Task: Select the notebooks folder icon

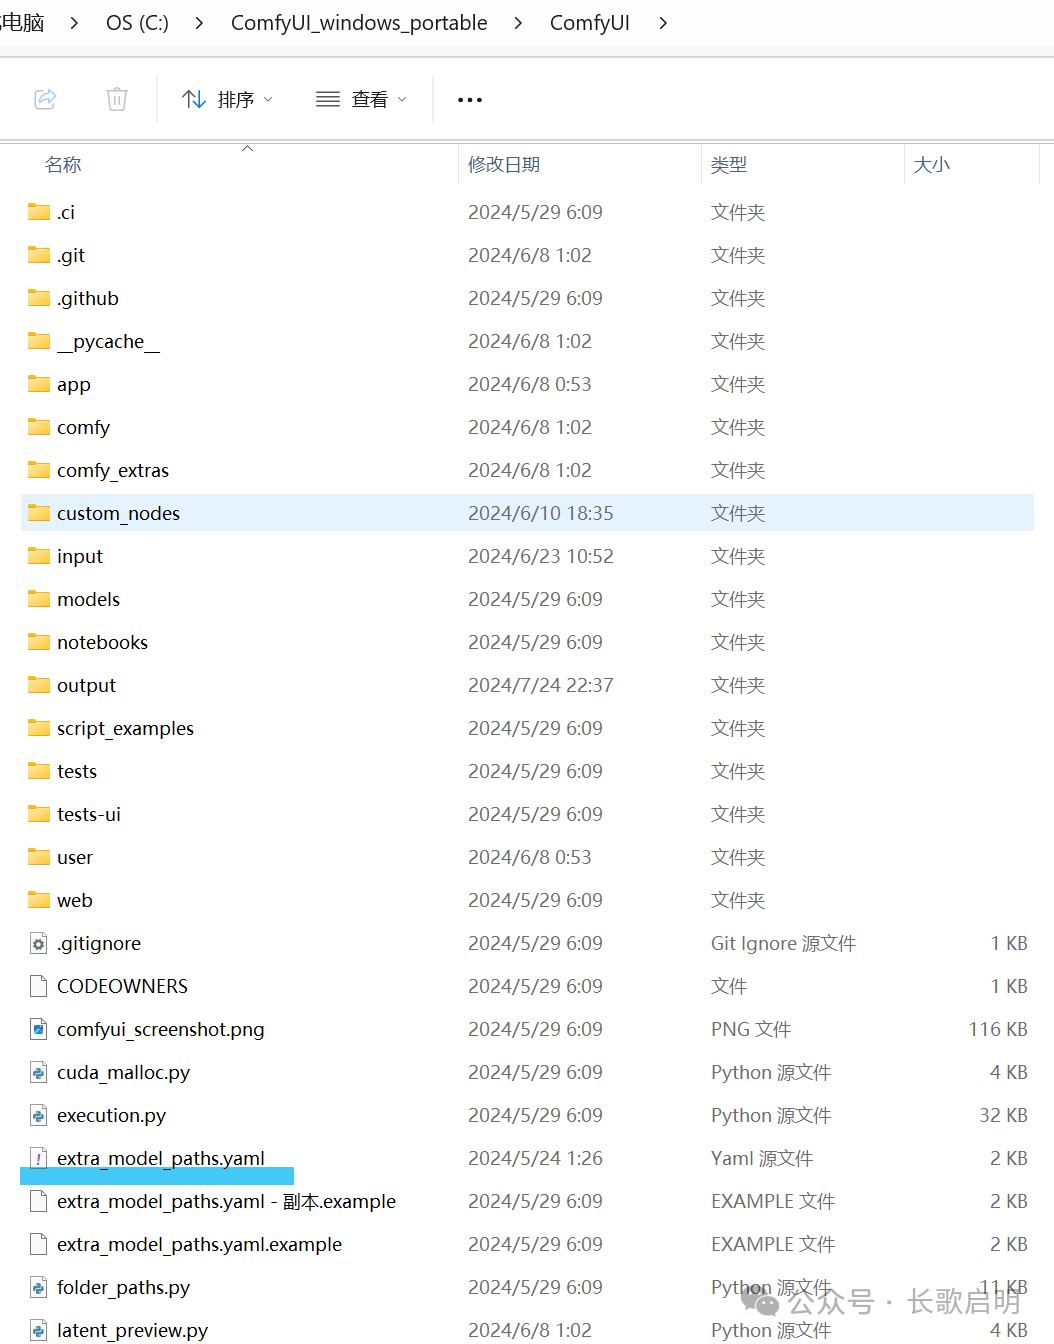Action: click(39, 642)
